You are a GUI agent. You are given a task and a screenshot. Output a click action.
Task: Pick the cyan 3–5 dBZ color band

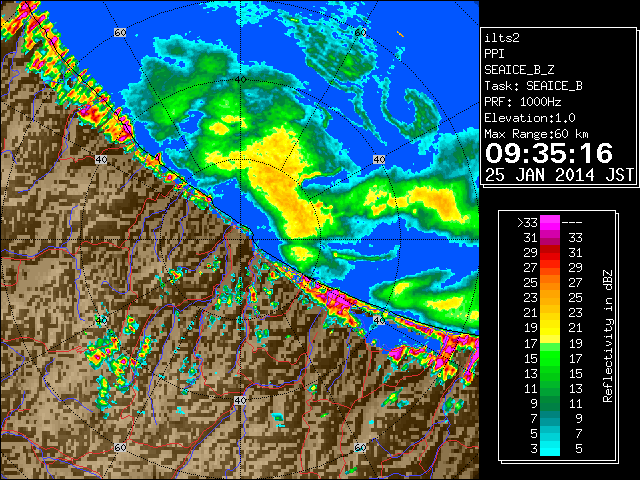pos(550,448)
